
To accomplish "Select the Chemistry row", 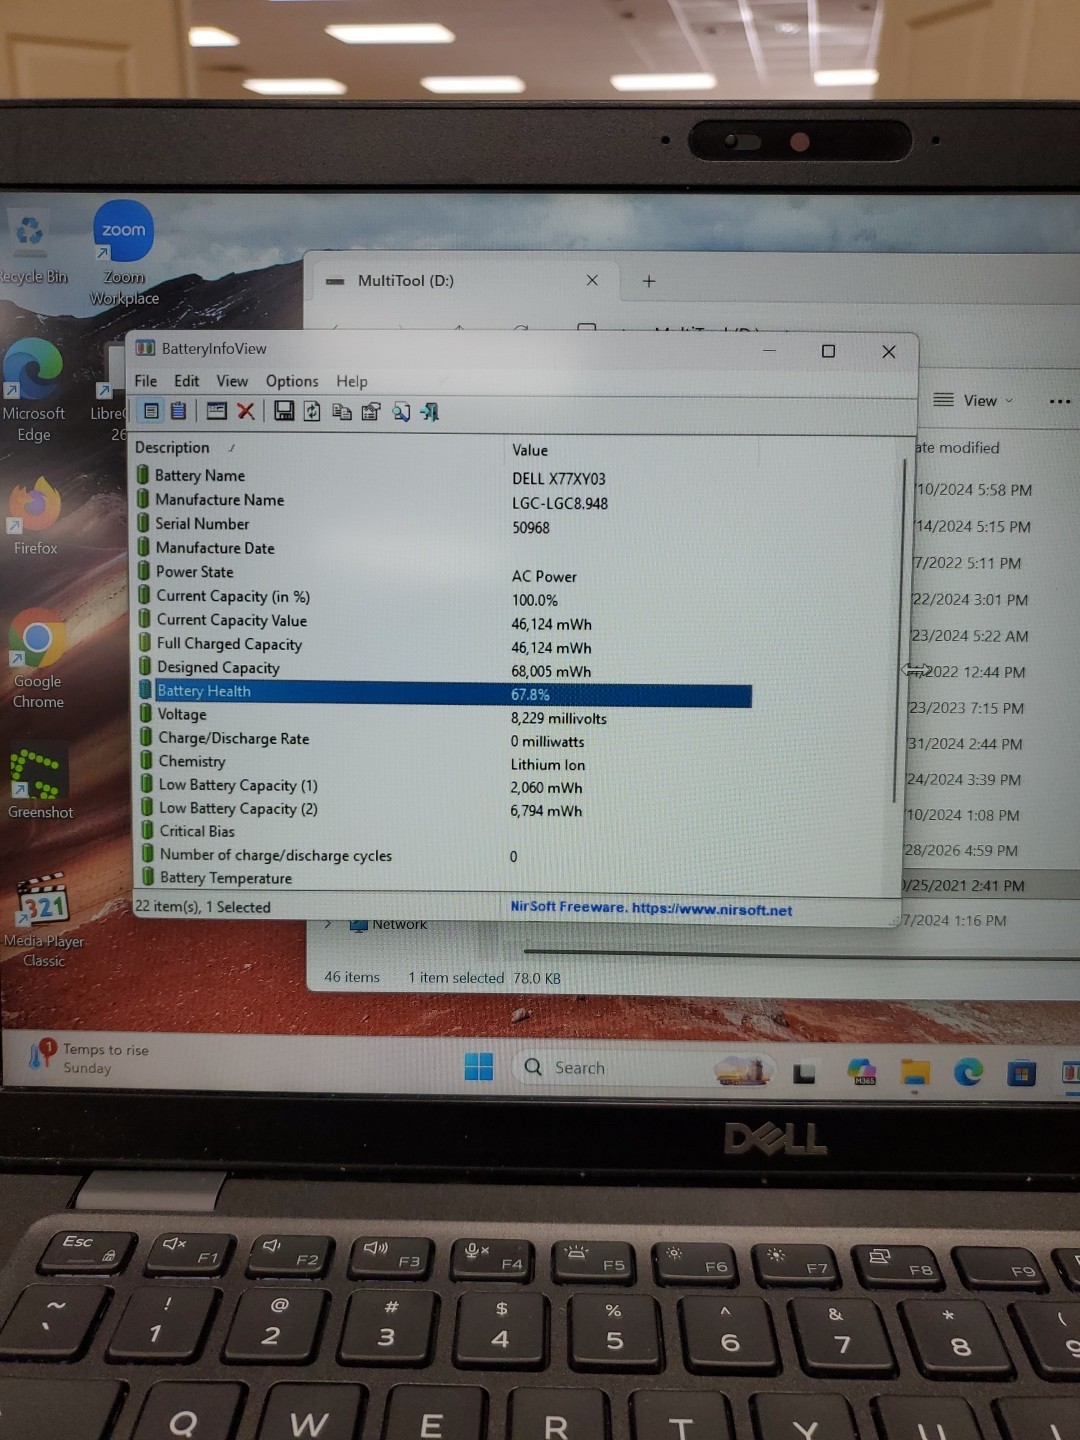I will coord(445,762).
